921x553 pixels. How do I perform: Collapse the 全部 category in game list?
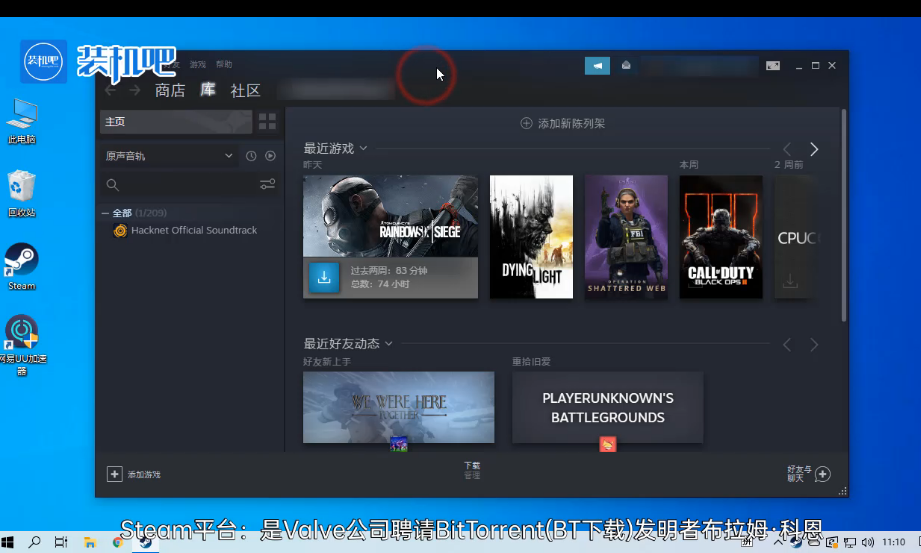coord(105,213)
